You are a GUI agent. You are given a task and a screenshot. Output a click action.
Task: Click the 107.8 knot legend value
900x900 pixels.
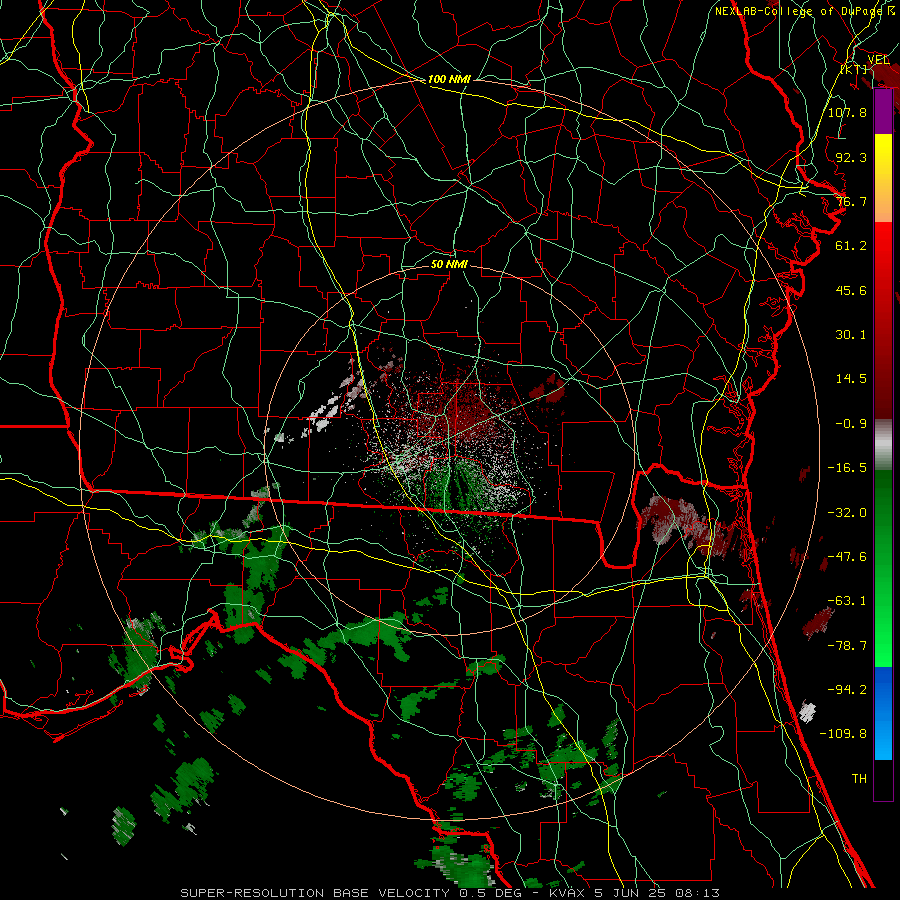click(x=847, y=112)
